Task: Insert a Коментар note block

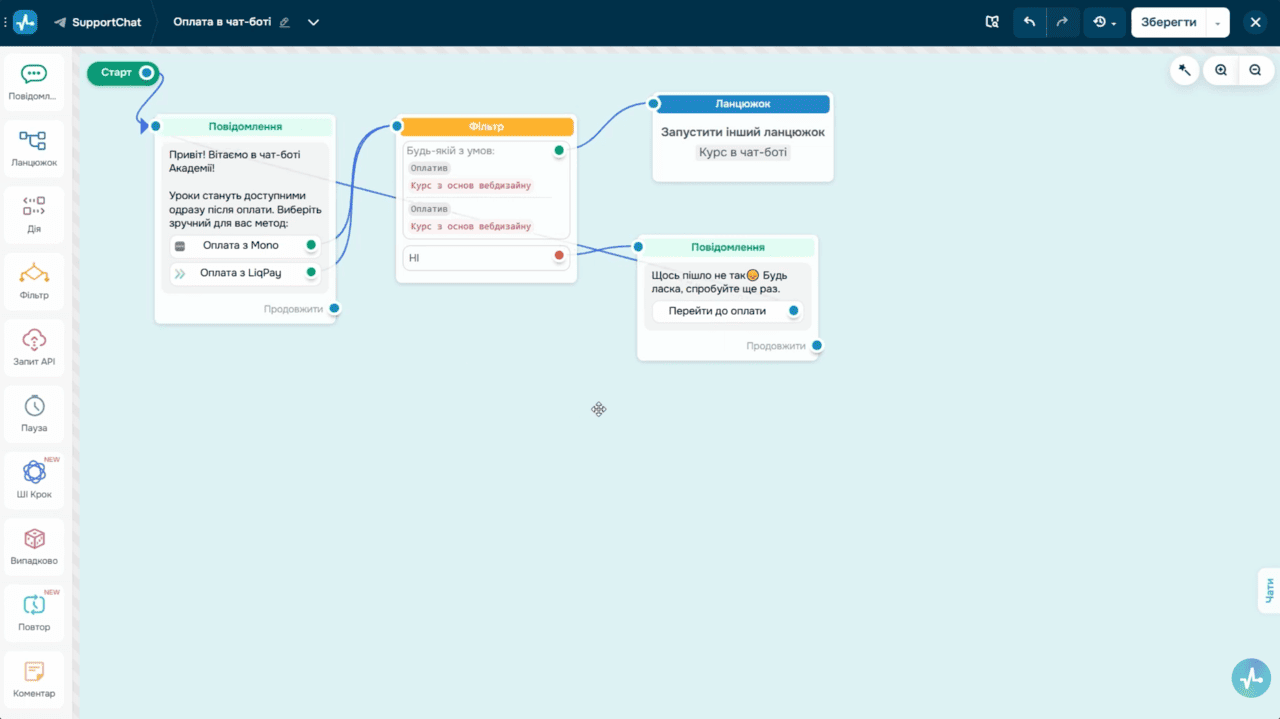Action: point(34,680)
